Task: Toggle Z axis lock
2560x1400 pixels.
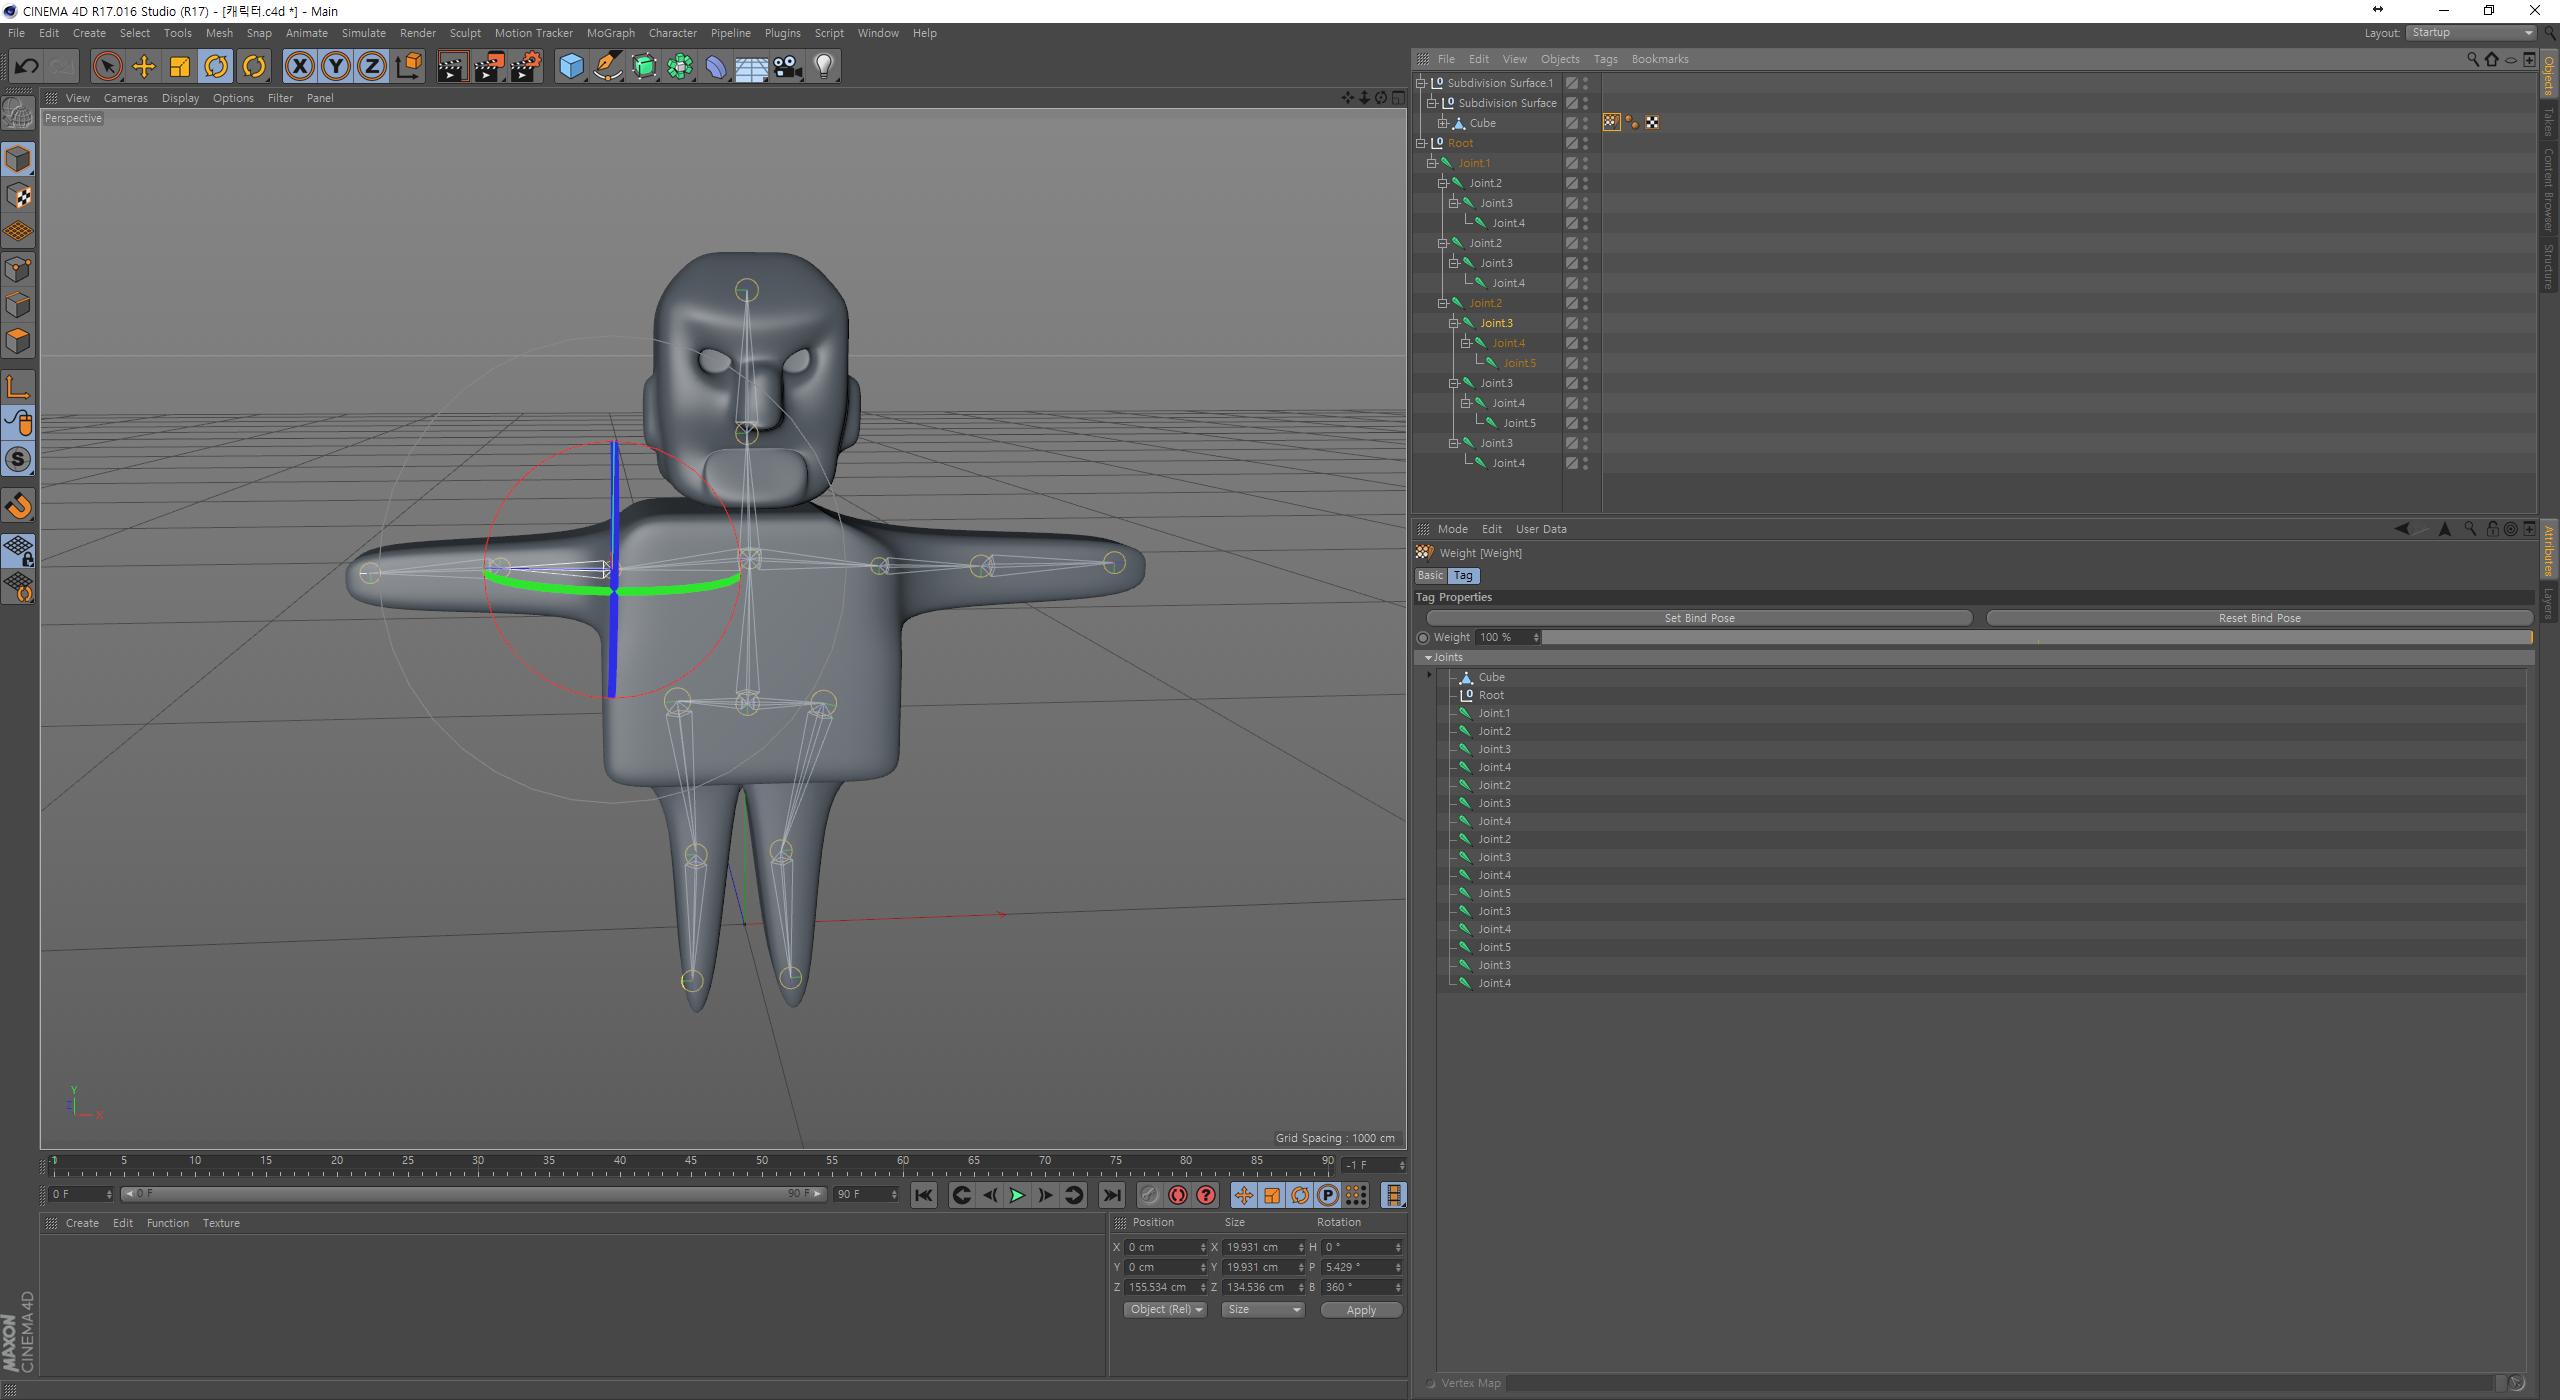Action: pyautogui.click(x=372, y=67)
